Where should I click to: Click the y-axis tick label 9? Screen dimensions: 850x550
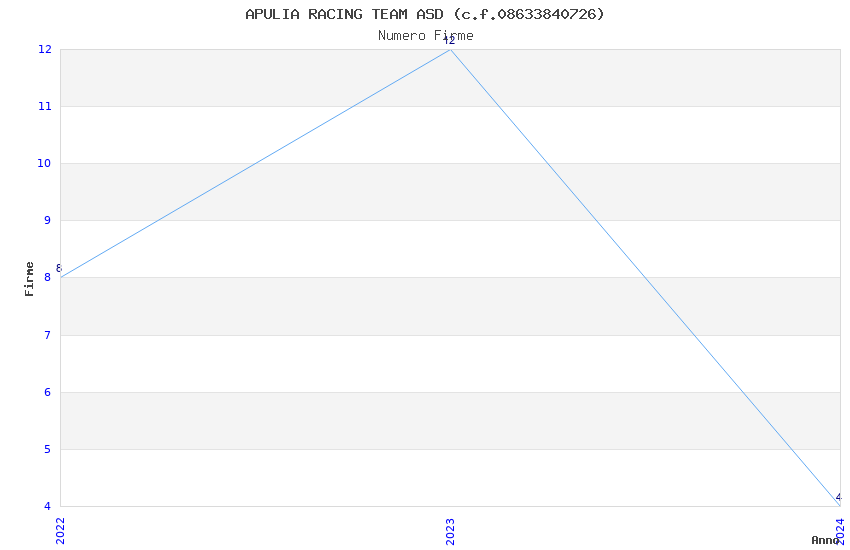(48, 221)
